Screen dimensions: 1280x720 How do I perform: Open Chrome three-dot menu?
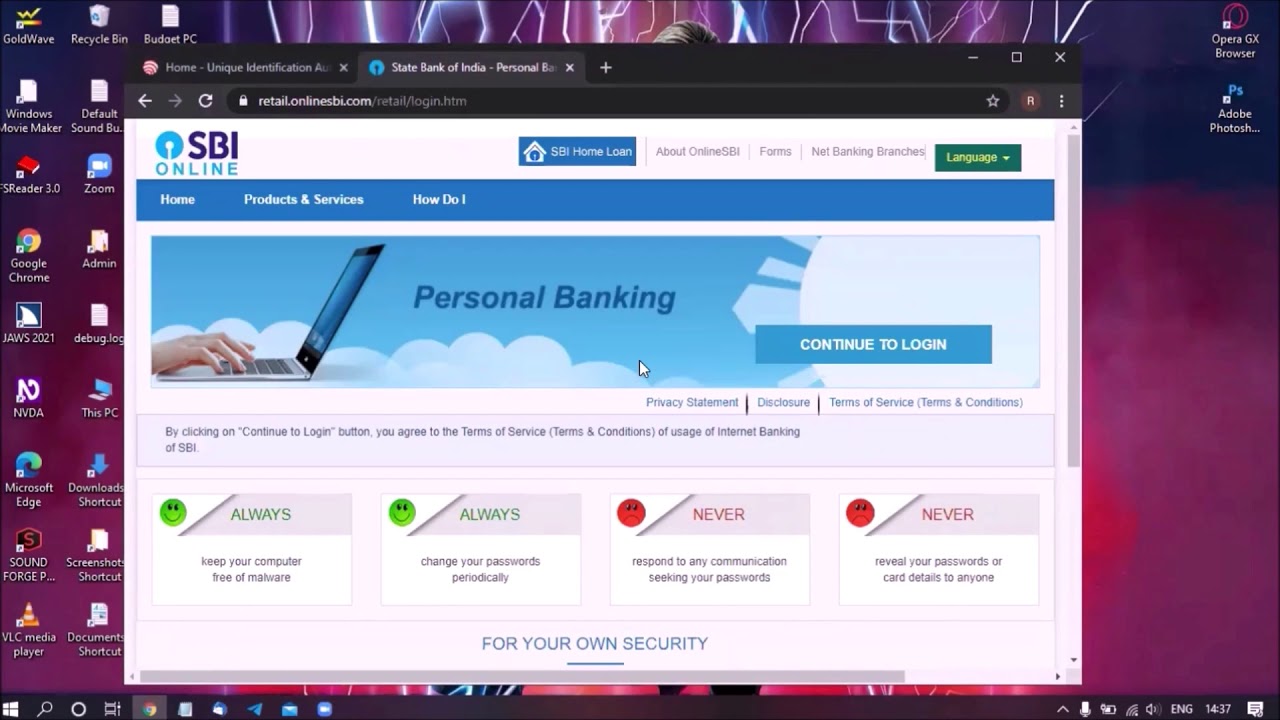[1061, 101]
